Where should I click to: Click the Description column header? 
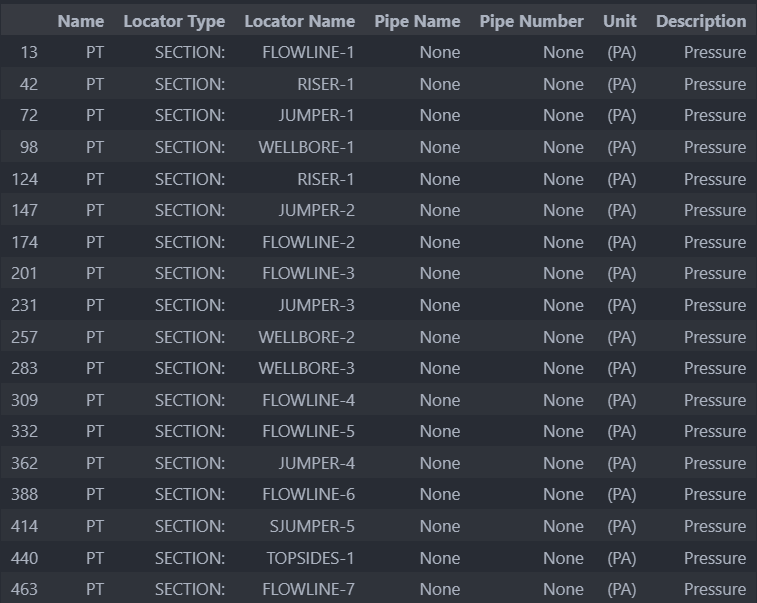[701, 21]
